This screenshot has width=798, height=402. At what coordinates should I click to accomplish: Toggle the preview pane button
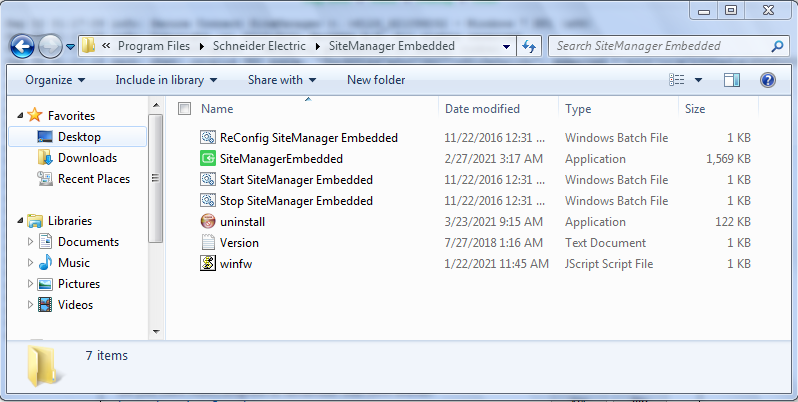point(731,80)
